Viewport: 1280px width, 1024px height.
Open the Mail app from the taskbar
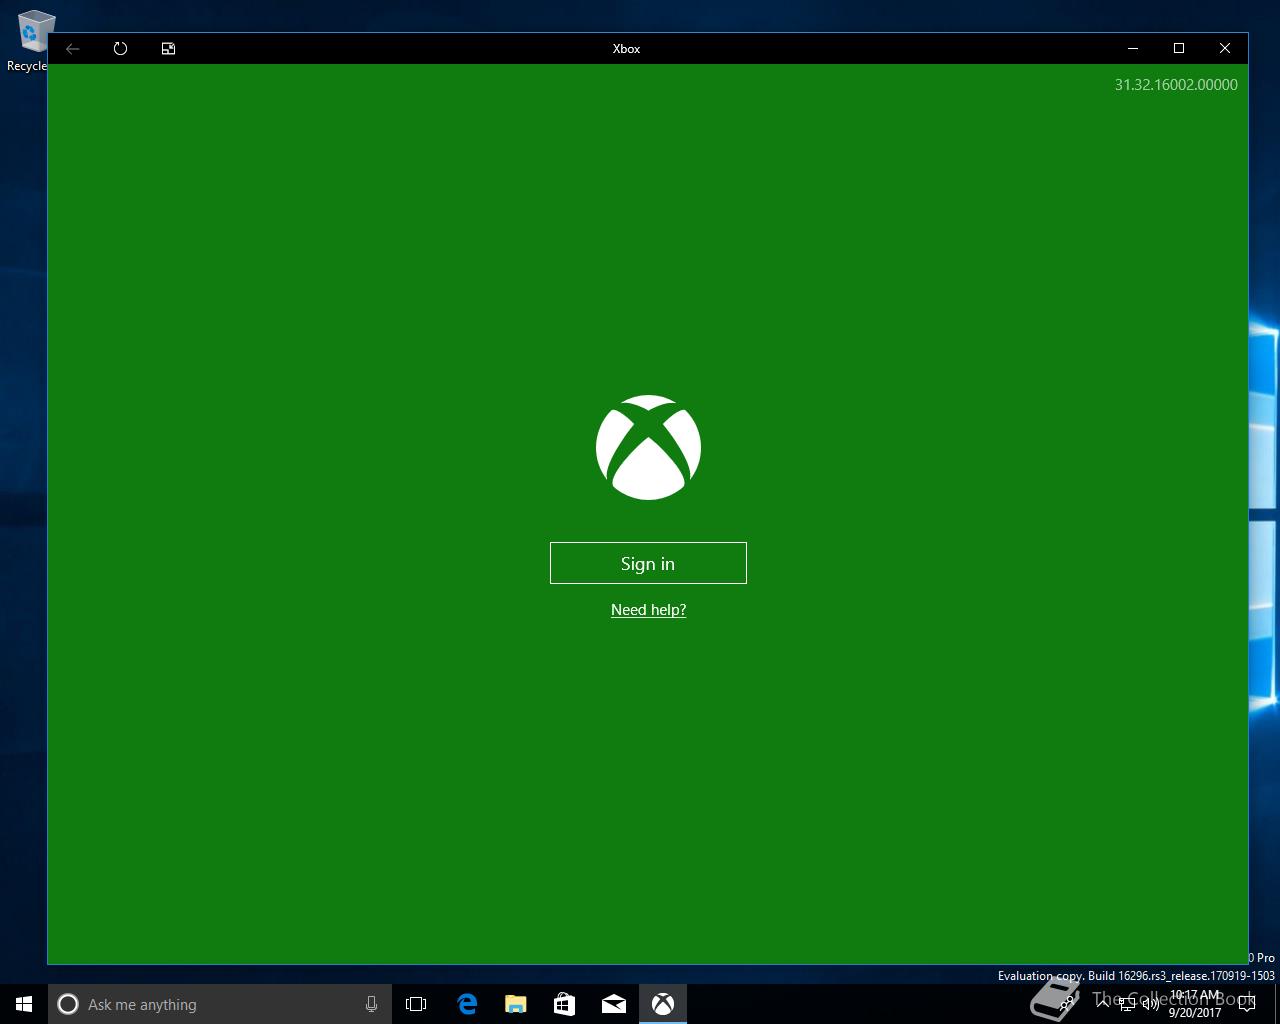[614, 1004]
